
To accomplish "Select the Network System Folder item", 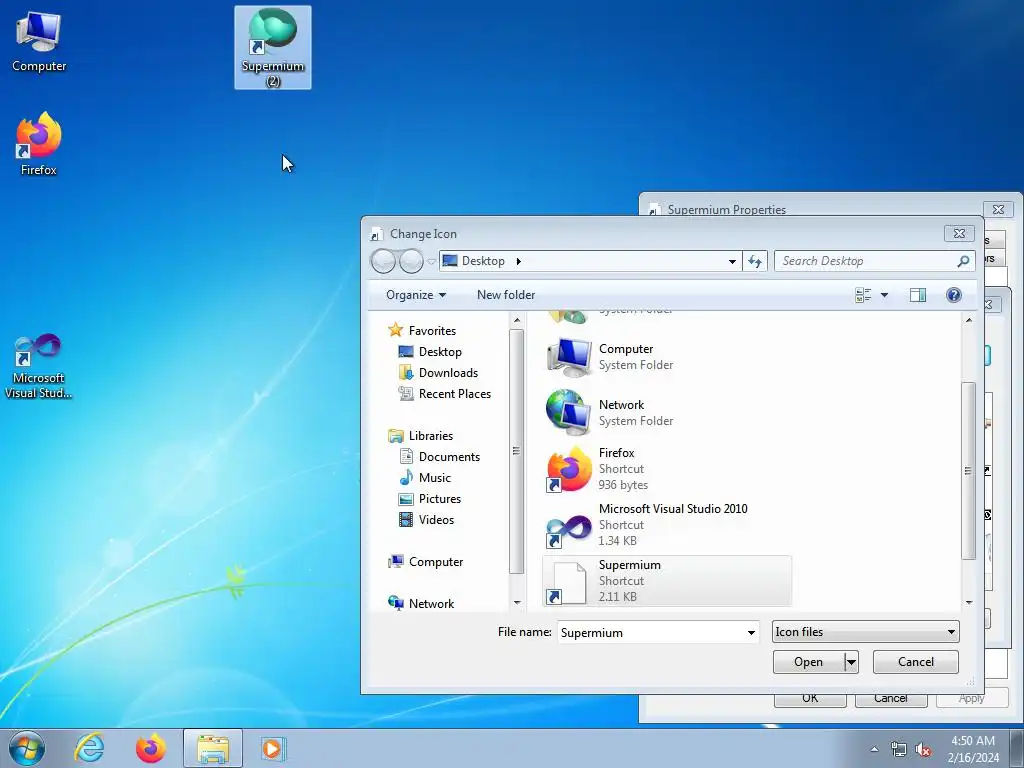I will tap(666, 413).
